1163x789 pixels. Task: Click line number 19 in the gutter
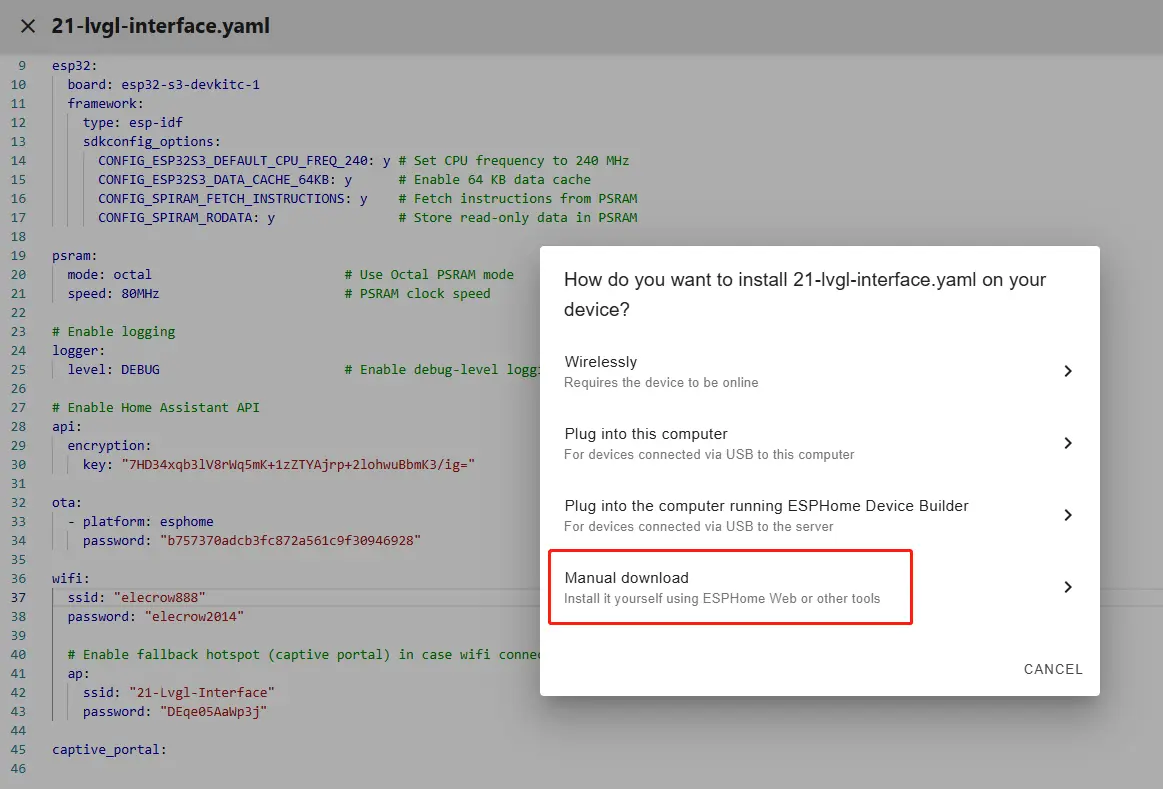coord(19,256)
